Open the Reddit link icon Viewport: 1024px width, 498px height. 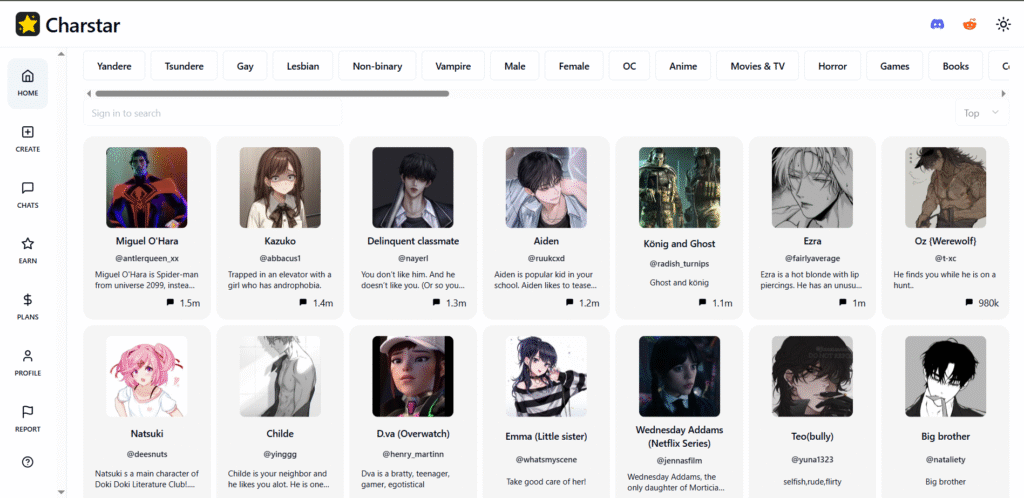[x=970, y=25]
